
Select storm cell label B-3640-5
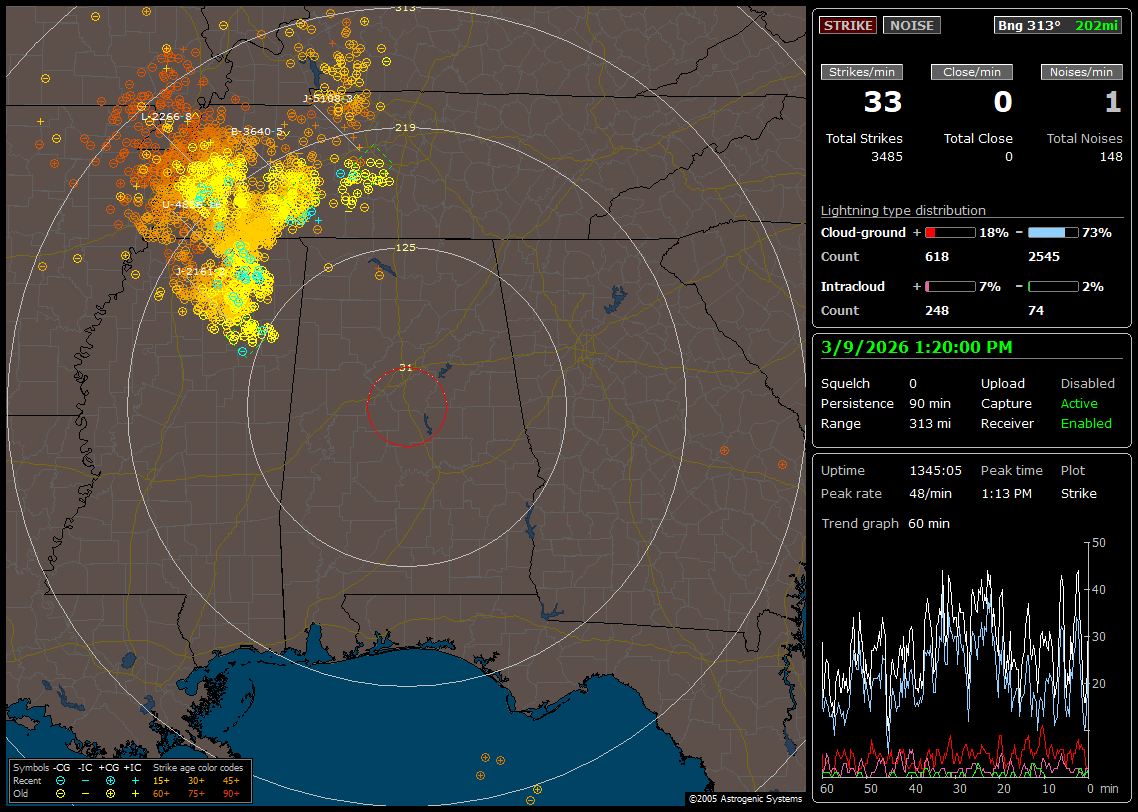point(257,131)
